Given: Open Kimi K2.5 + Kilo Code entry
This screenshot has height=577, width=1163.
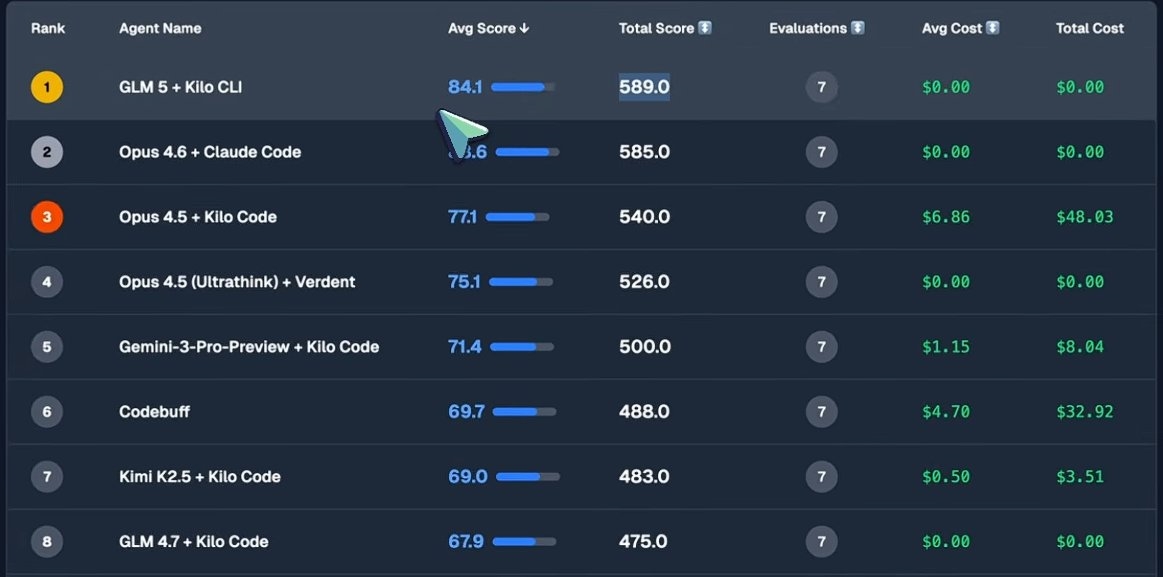Looking at the screenshot, I should tap(200, 477).
